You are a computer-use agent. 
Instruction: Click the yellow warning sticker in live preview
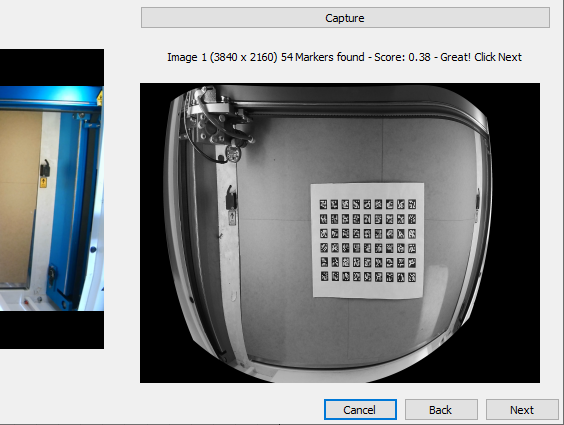click(43, 183)
